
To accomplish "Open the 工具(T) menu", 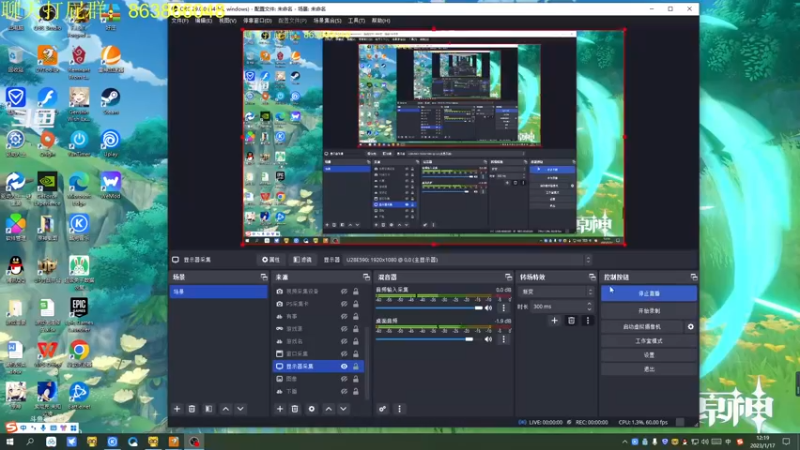I will point(356,20).
